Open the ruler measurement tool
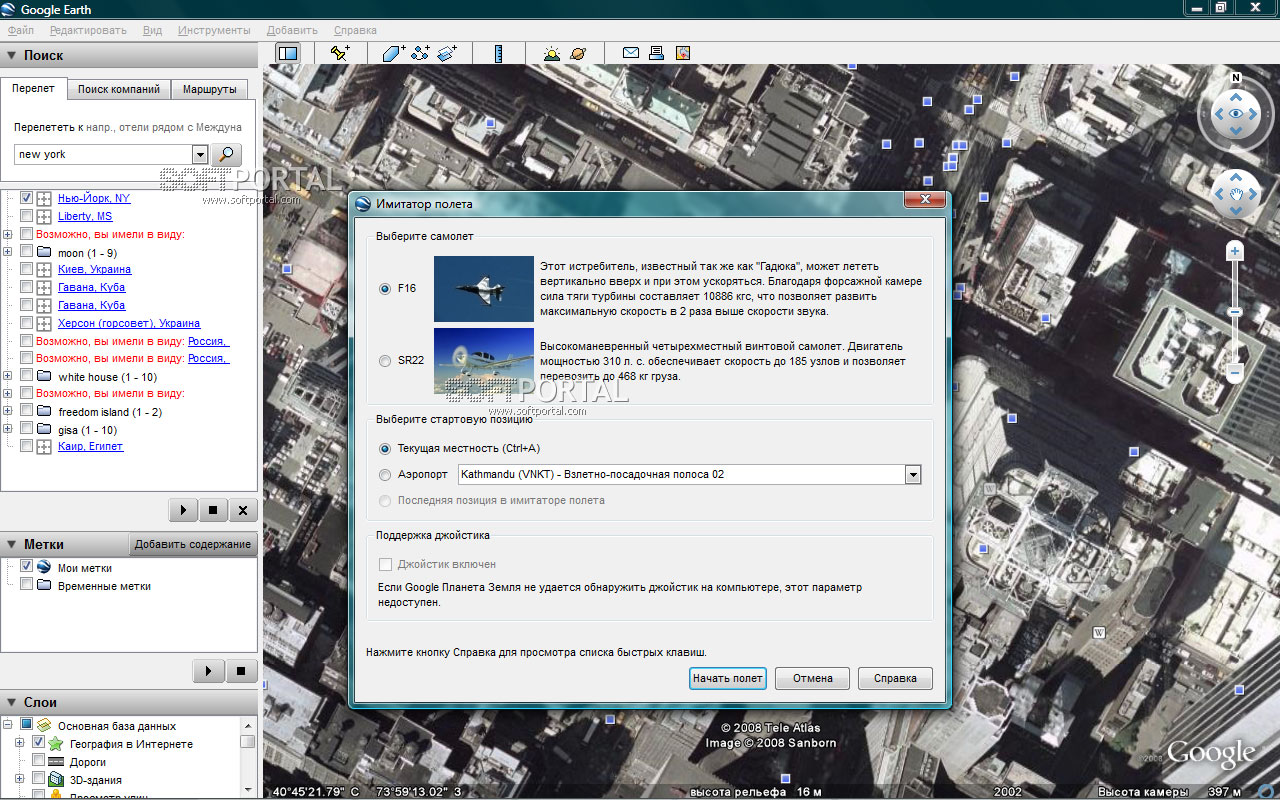This screenshot has width=1280, height=800. click(x=498, y=53)
